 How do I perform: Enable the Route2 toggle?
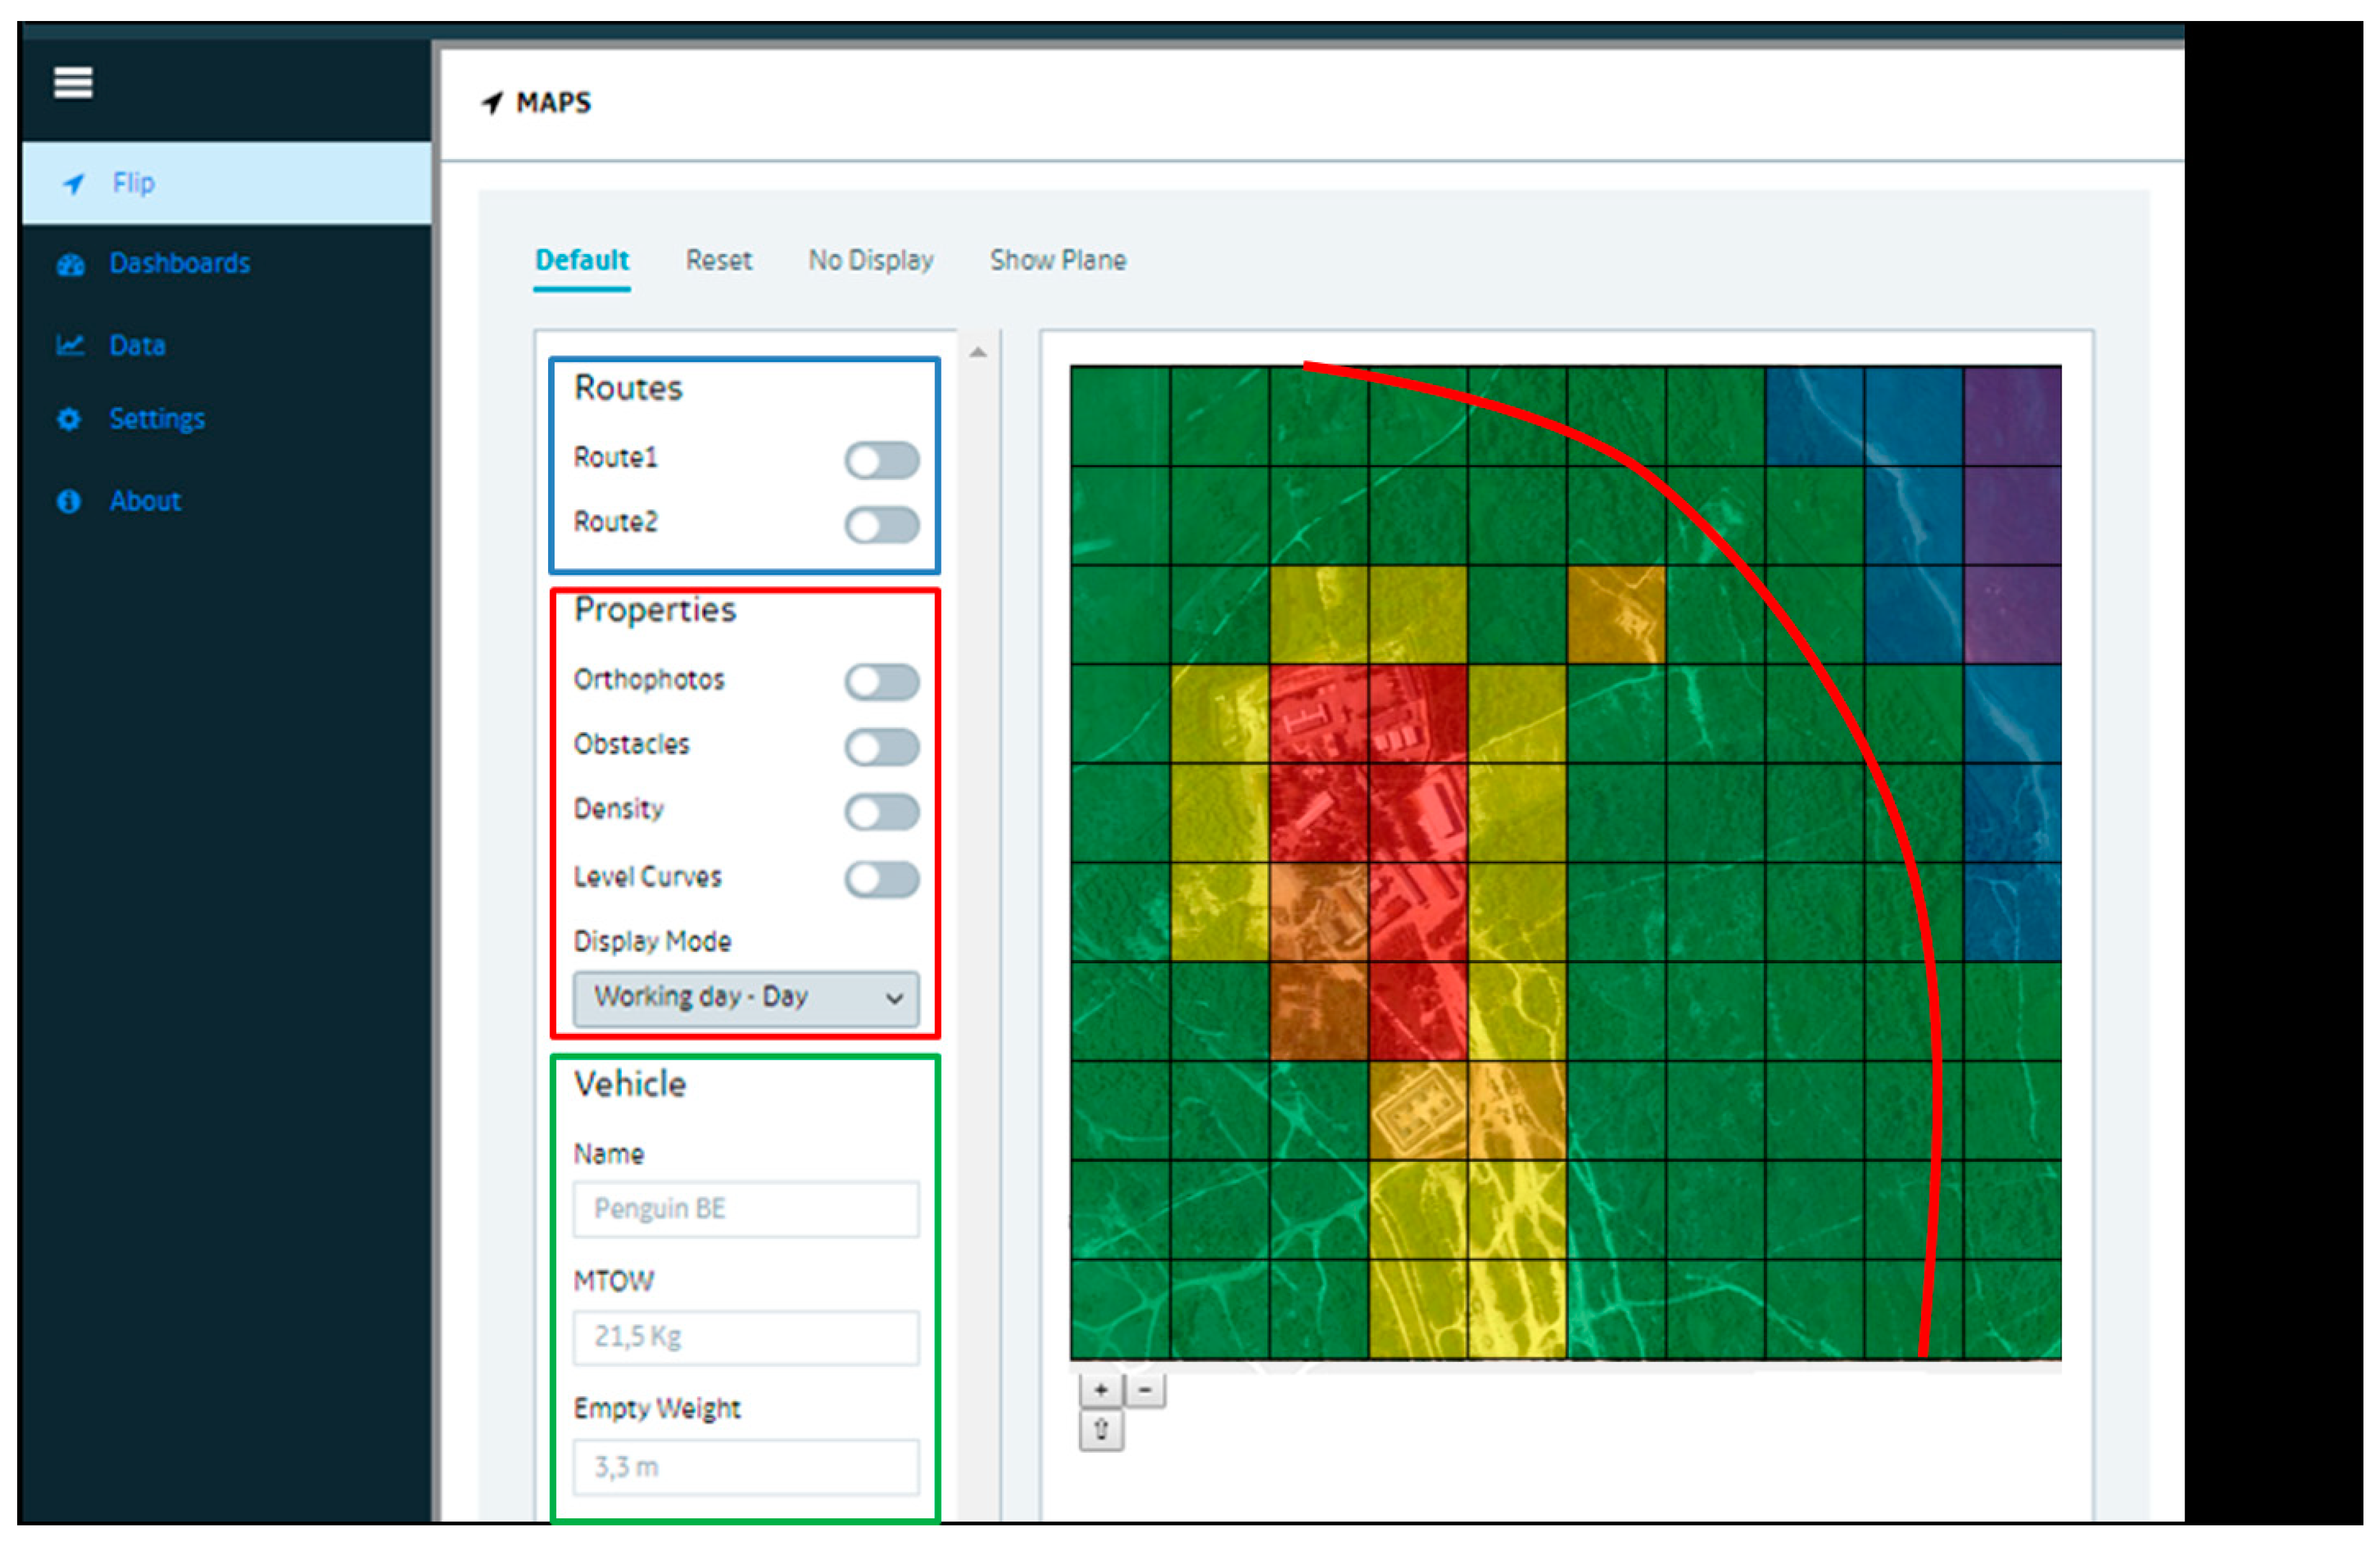point(881,525)
